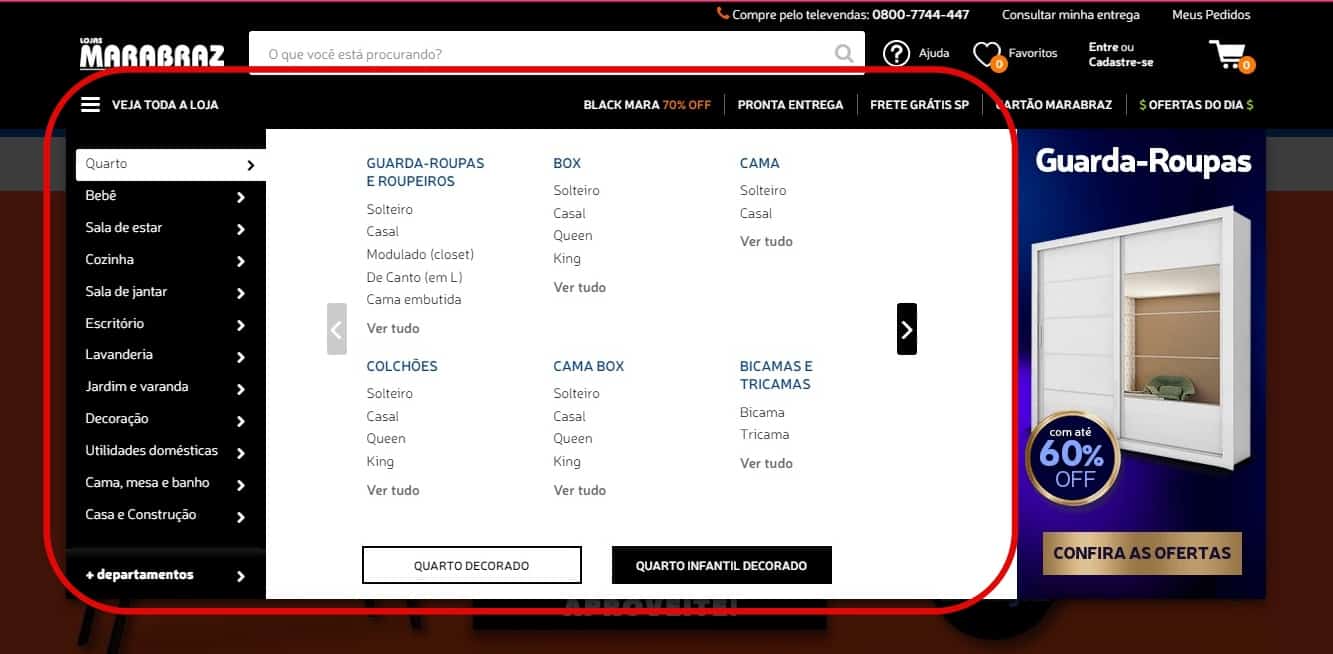Expand the Sala de estar category
Screen dimensions: 1333x654
pyautogui.click(x=165, y=228)
